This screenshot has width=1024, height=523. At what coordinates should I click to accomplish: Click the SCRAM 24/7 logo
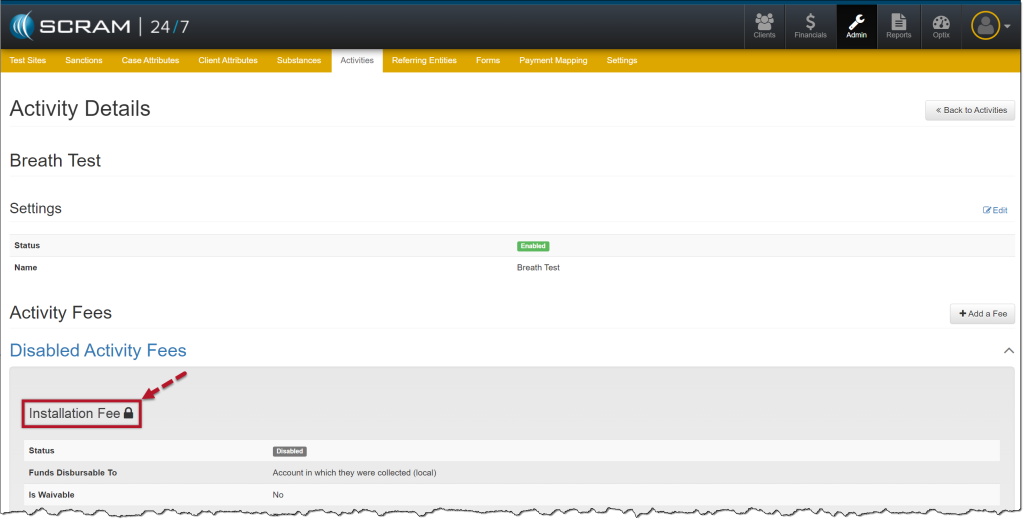pyautogui.click(x=100, y=25)
